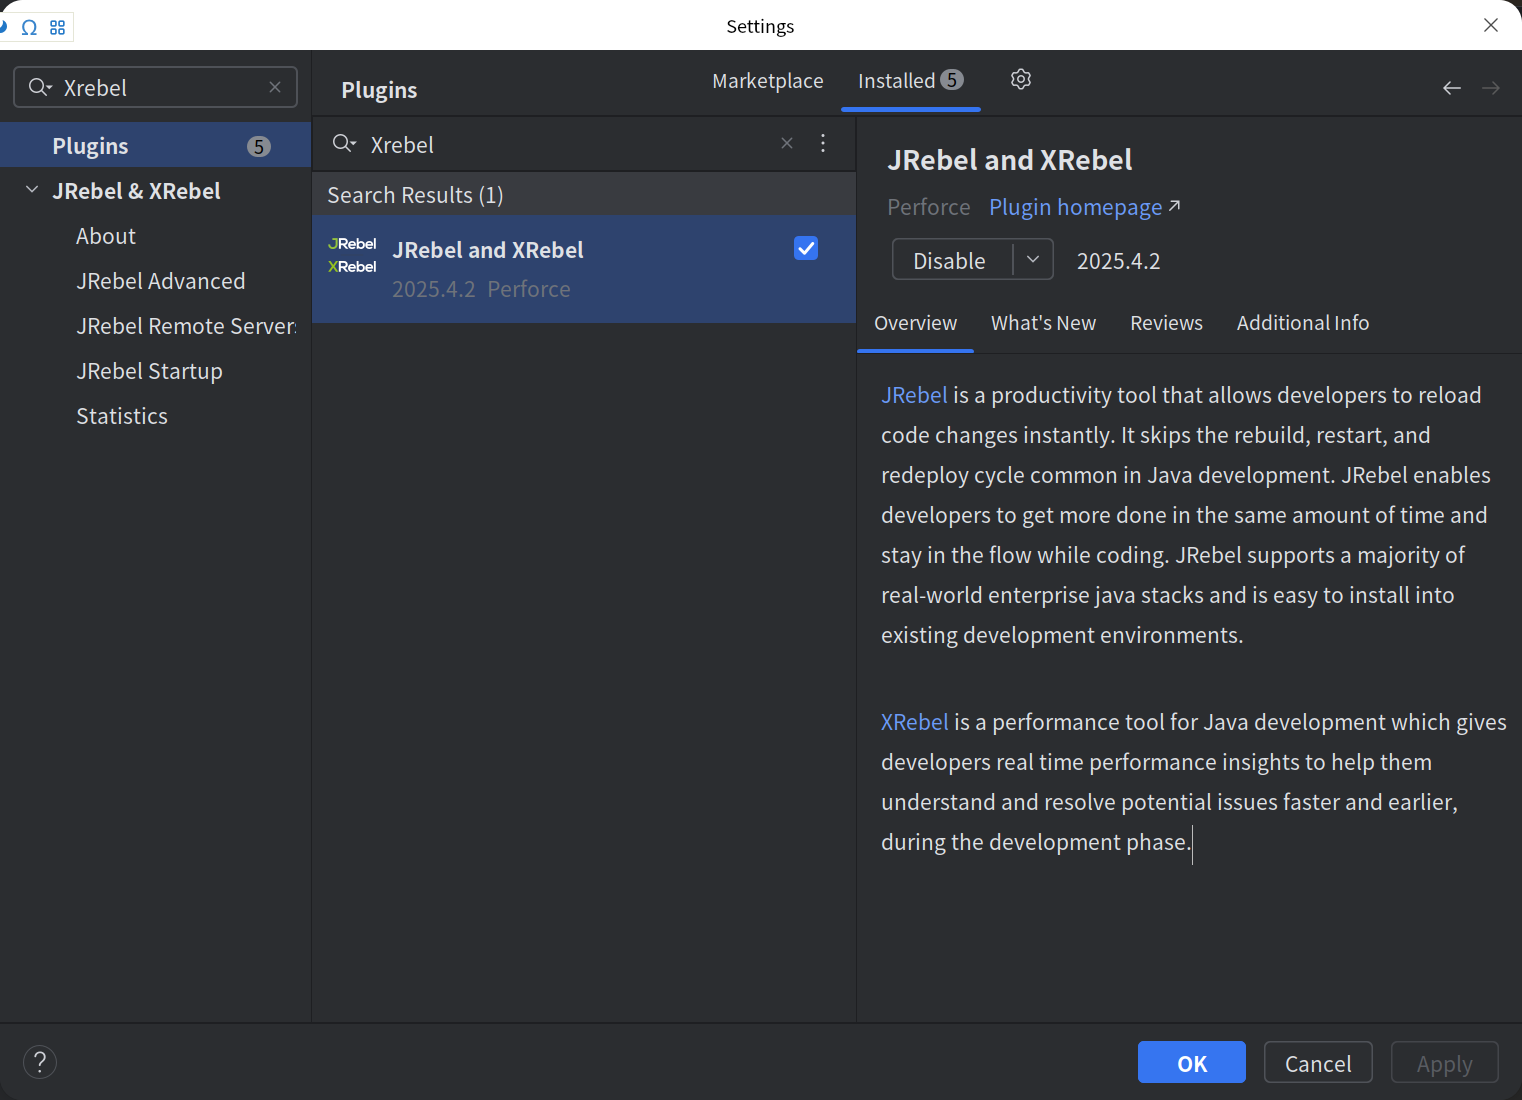Image resolution: width=1522 pixels, height=1100 pixels.
Task: Open the Reviews tab
Action: [1166, 323]
